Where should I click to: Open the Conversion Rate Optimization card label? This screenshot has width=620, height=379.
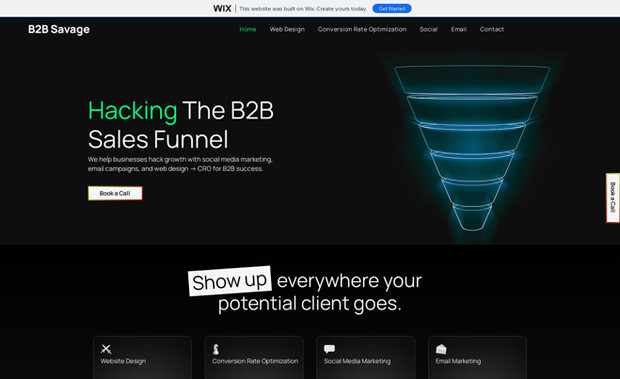(255, 361)
